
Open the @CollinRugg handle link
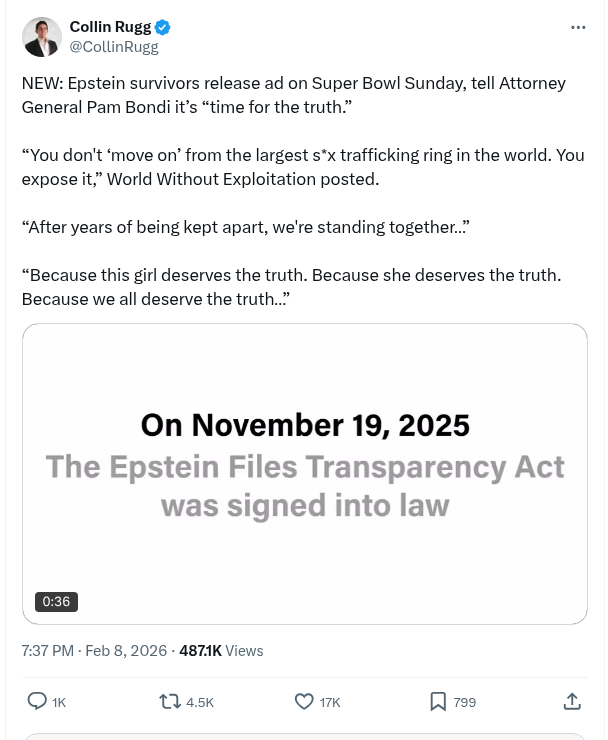114,46
